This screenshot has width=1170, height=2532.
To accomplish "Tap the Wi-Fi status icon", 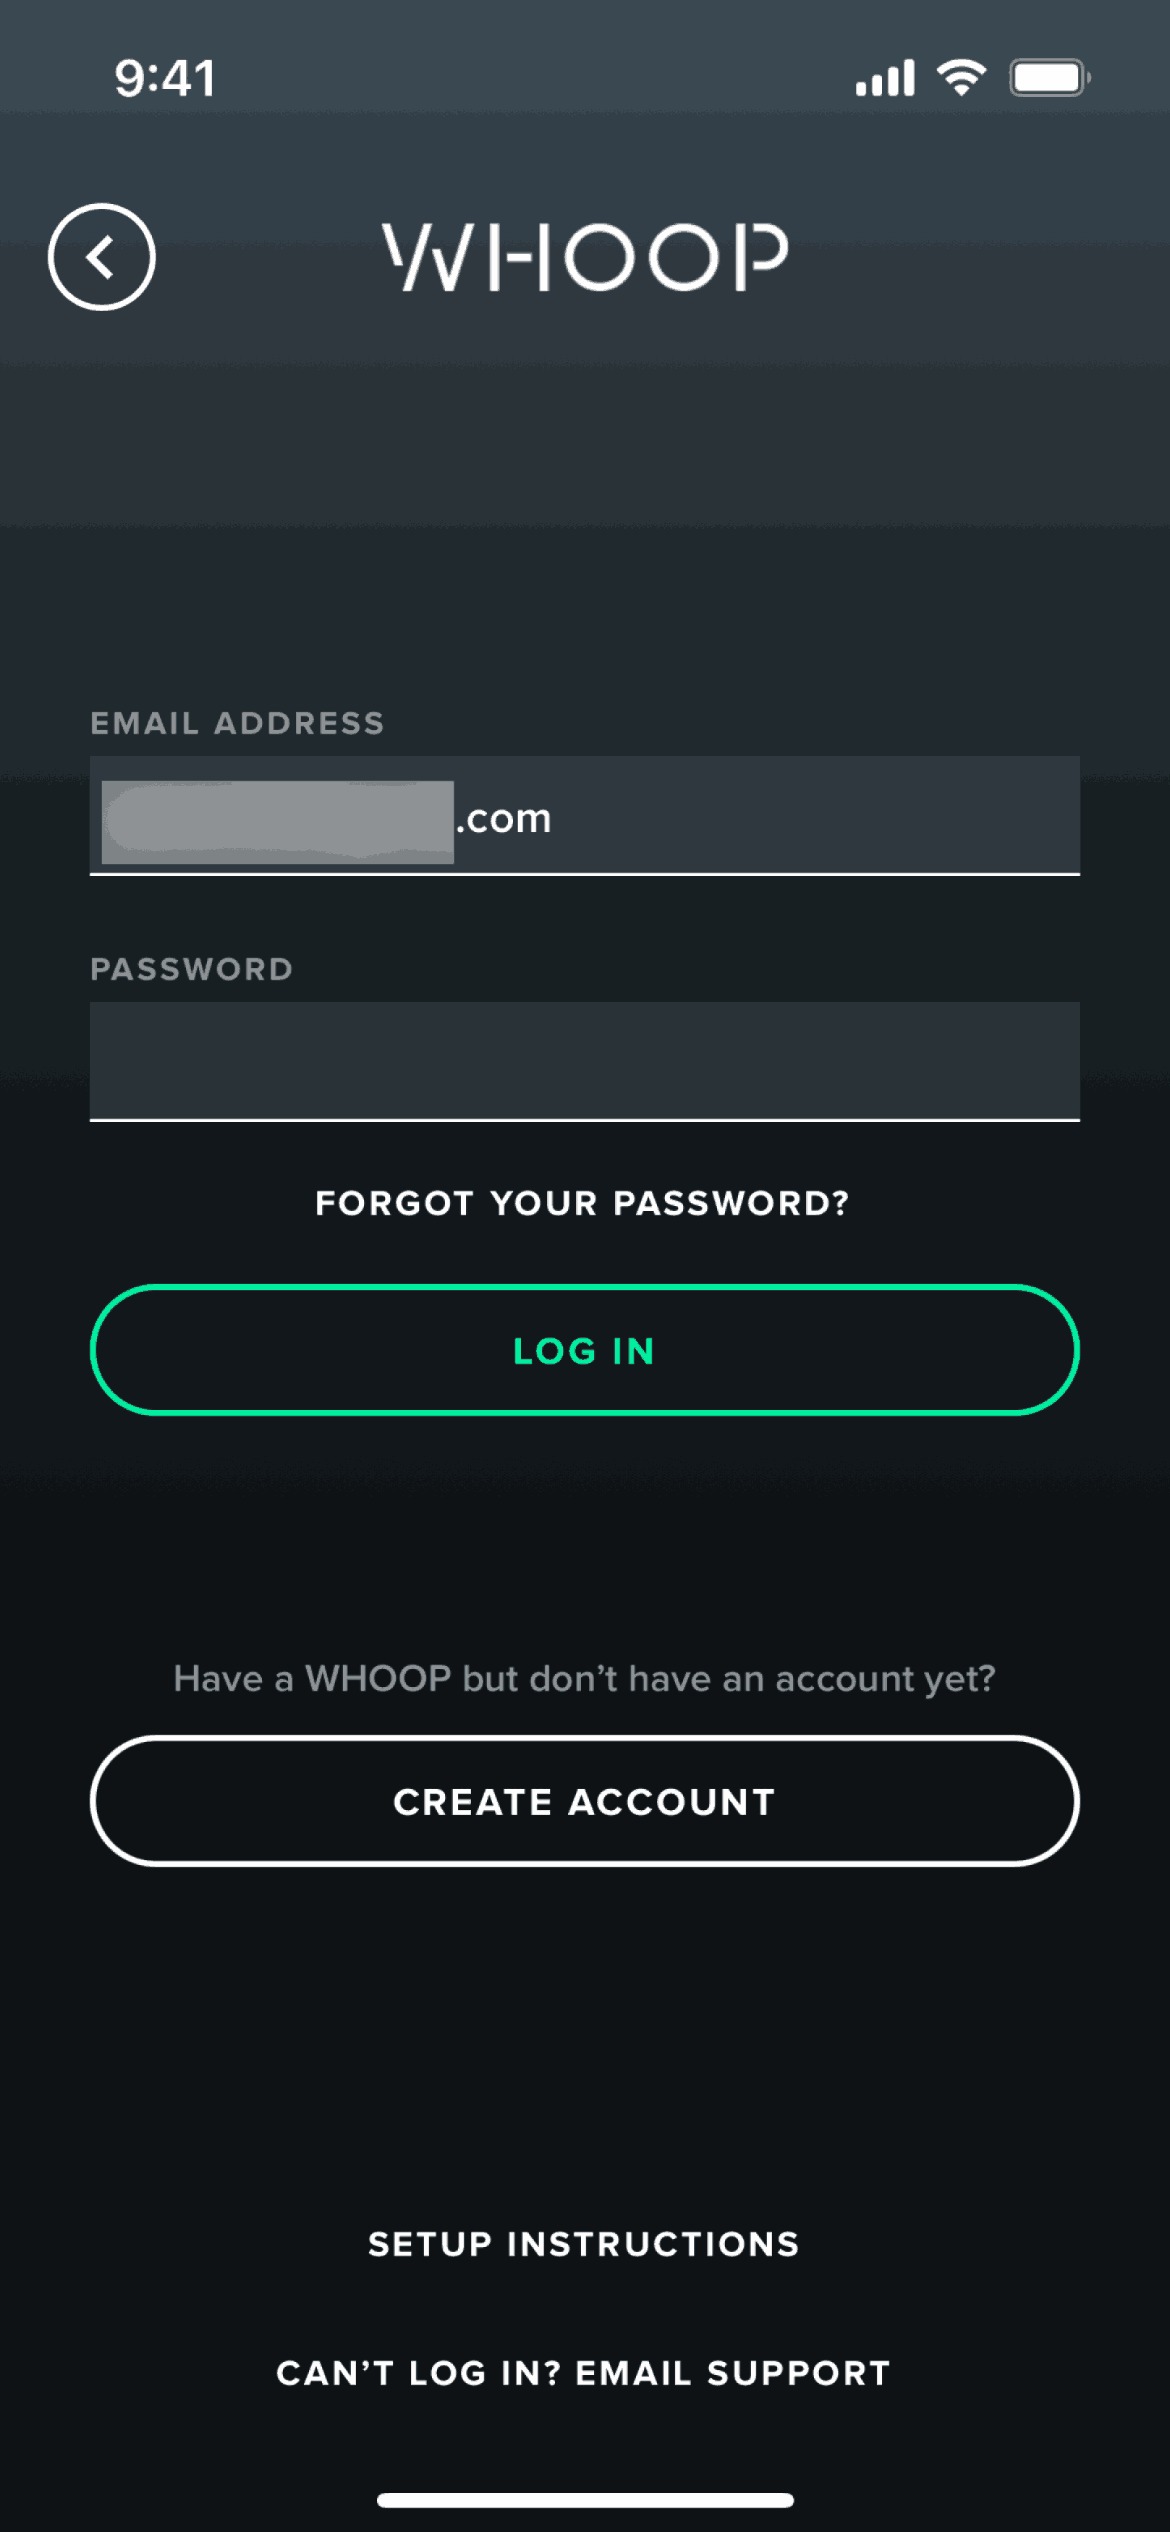I will [961, 77].
